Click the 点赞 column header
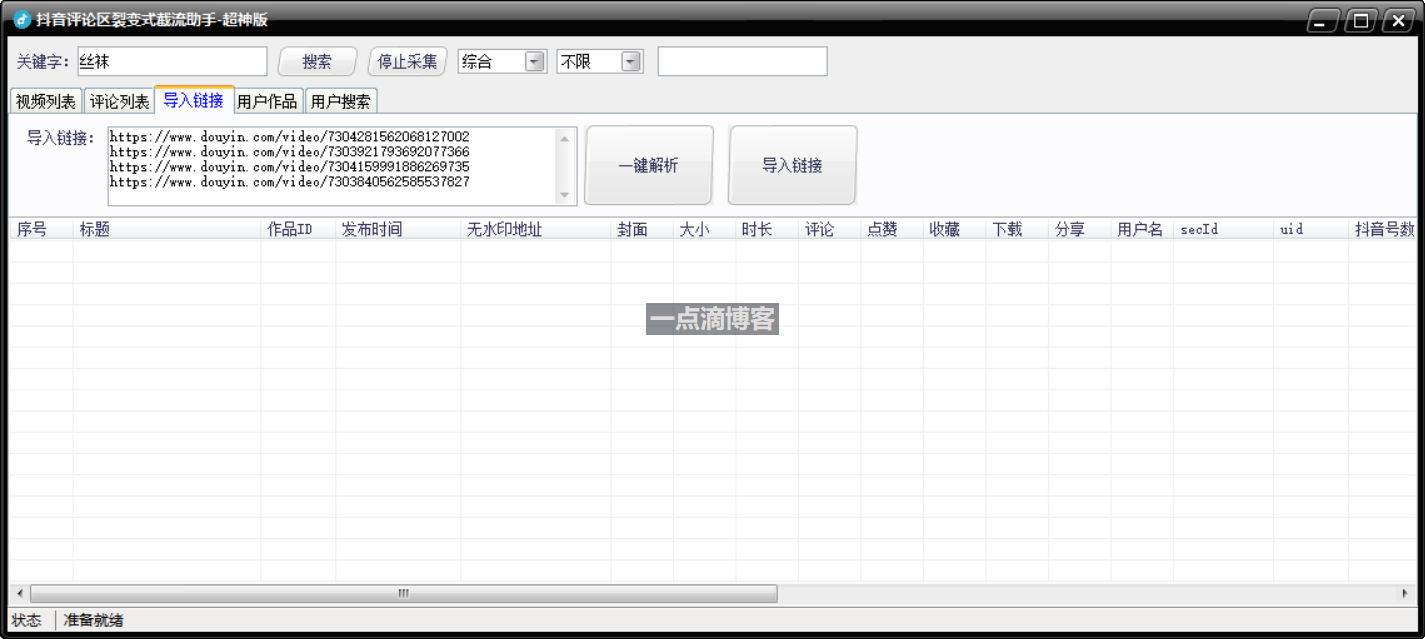Image resolution: width=1425 pixels, height=639 pixels. (892, 229)
